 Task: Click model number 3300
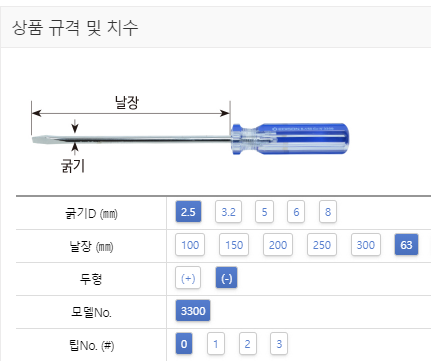point(193,311)
